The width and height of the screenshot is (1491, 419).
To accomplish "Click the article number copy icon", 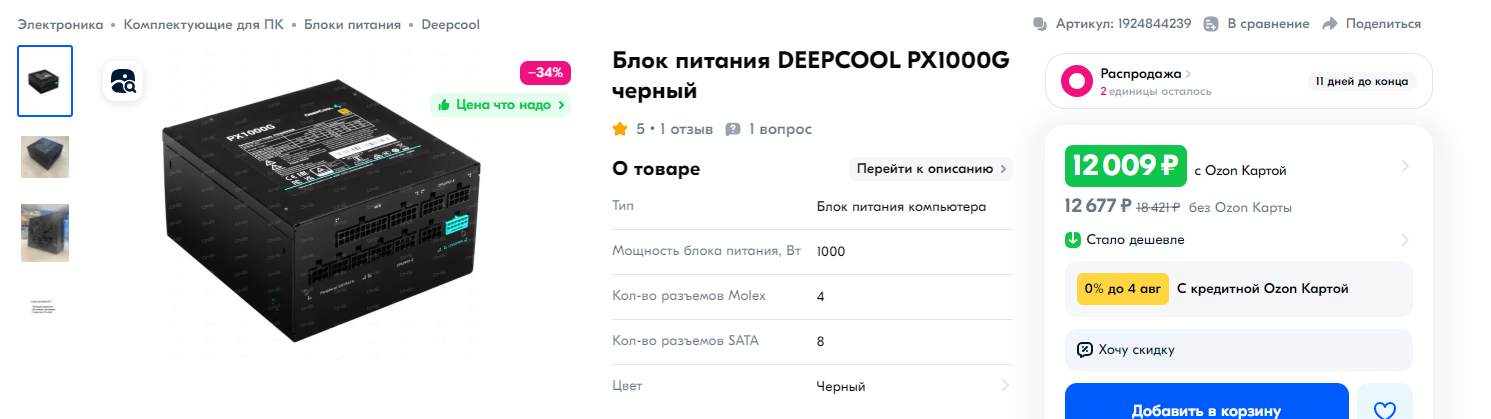I will 1040,24.
